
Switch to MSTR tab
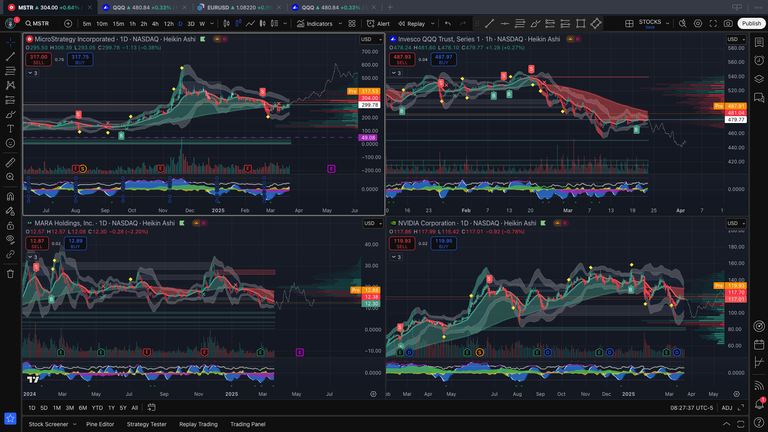point(49,7)
